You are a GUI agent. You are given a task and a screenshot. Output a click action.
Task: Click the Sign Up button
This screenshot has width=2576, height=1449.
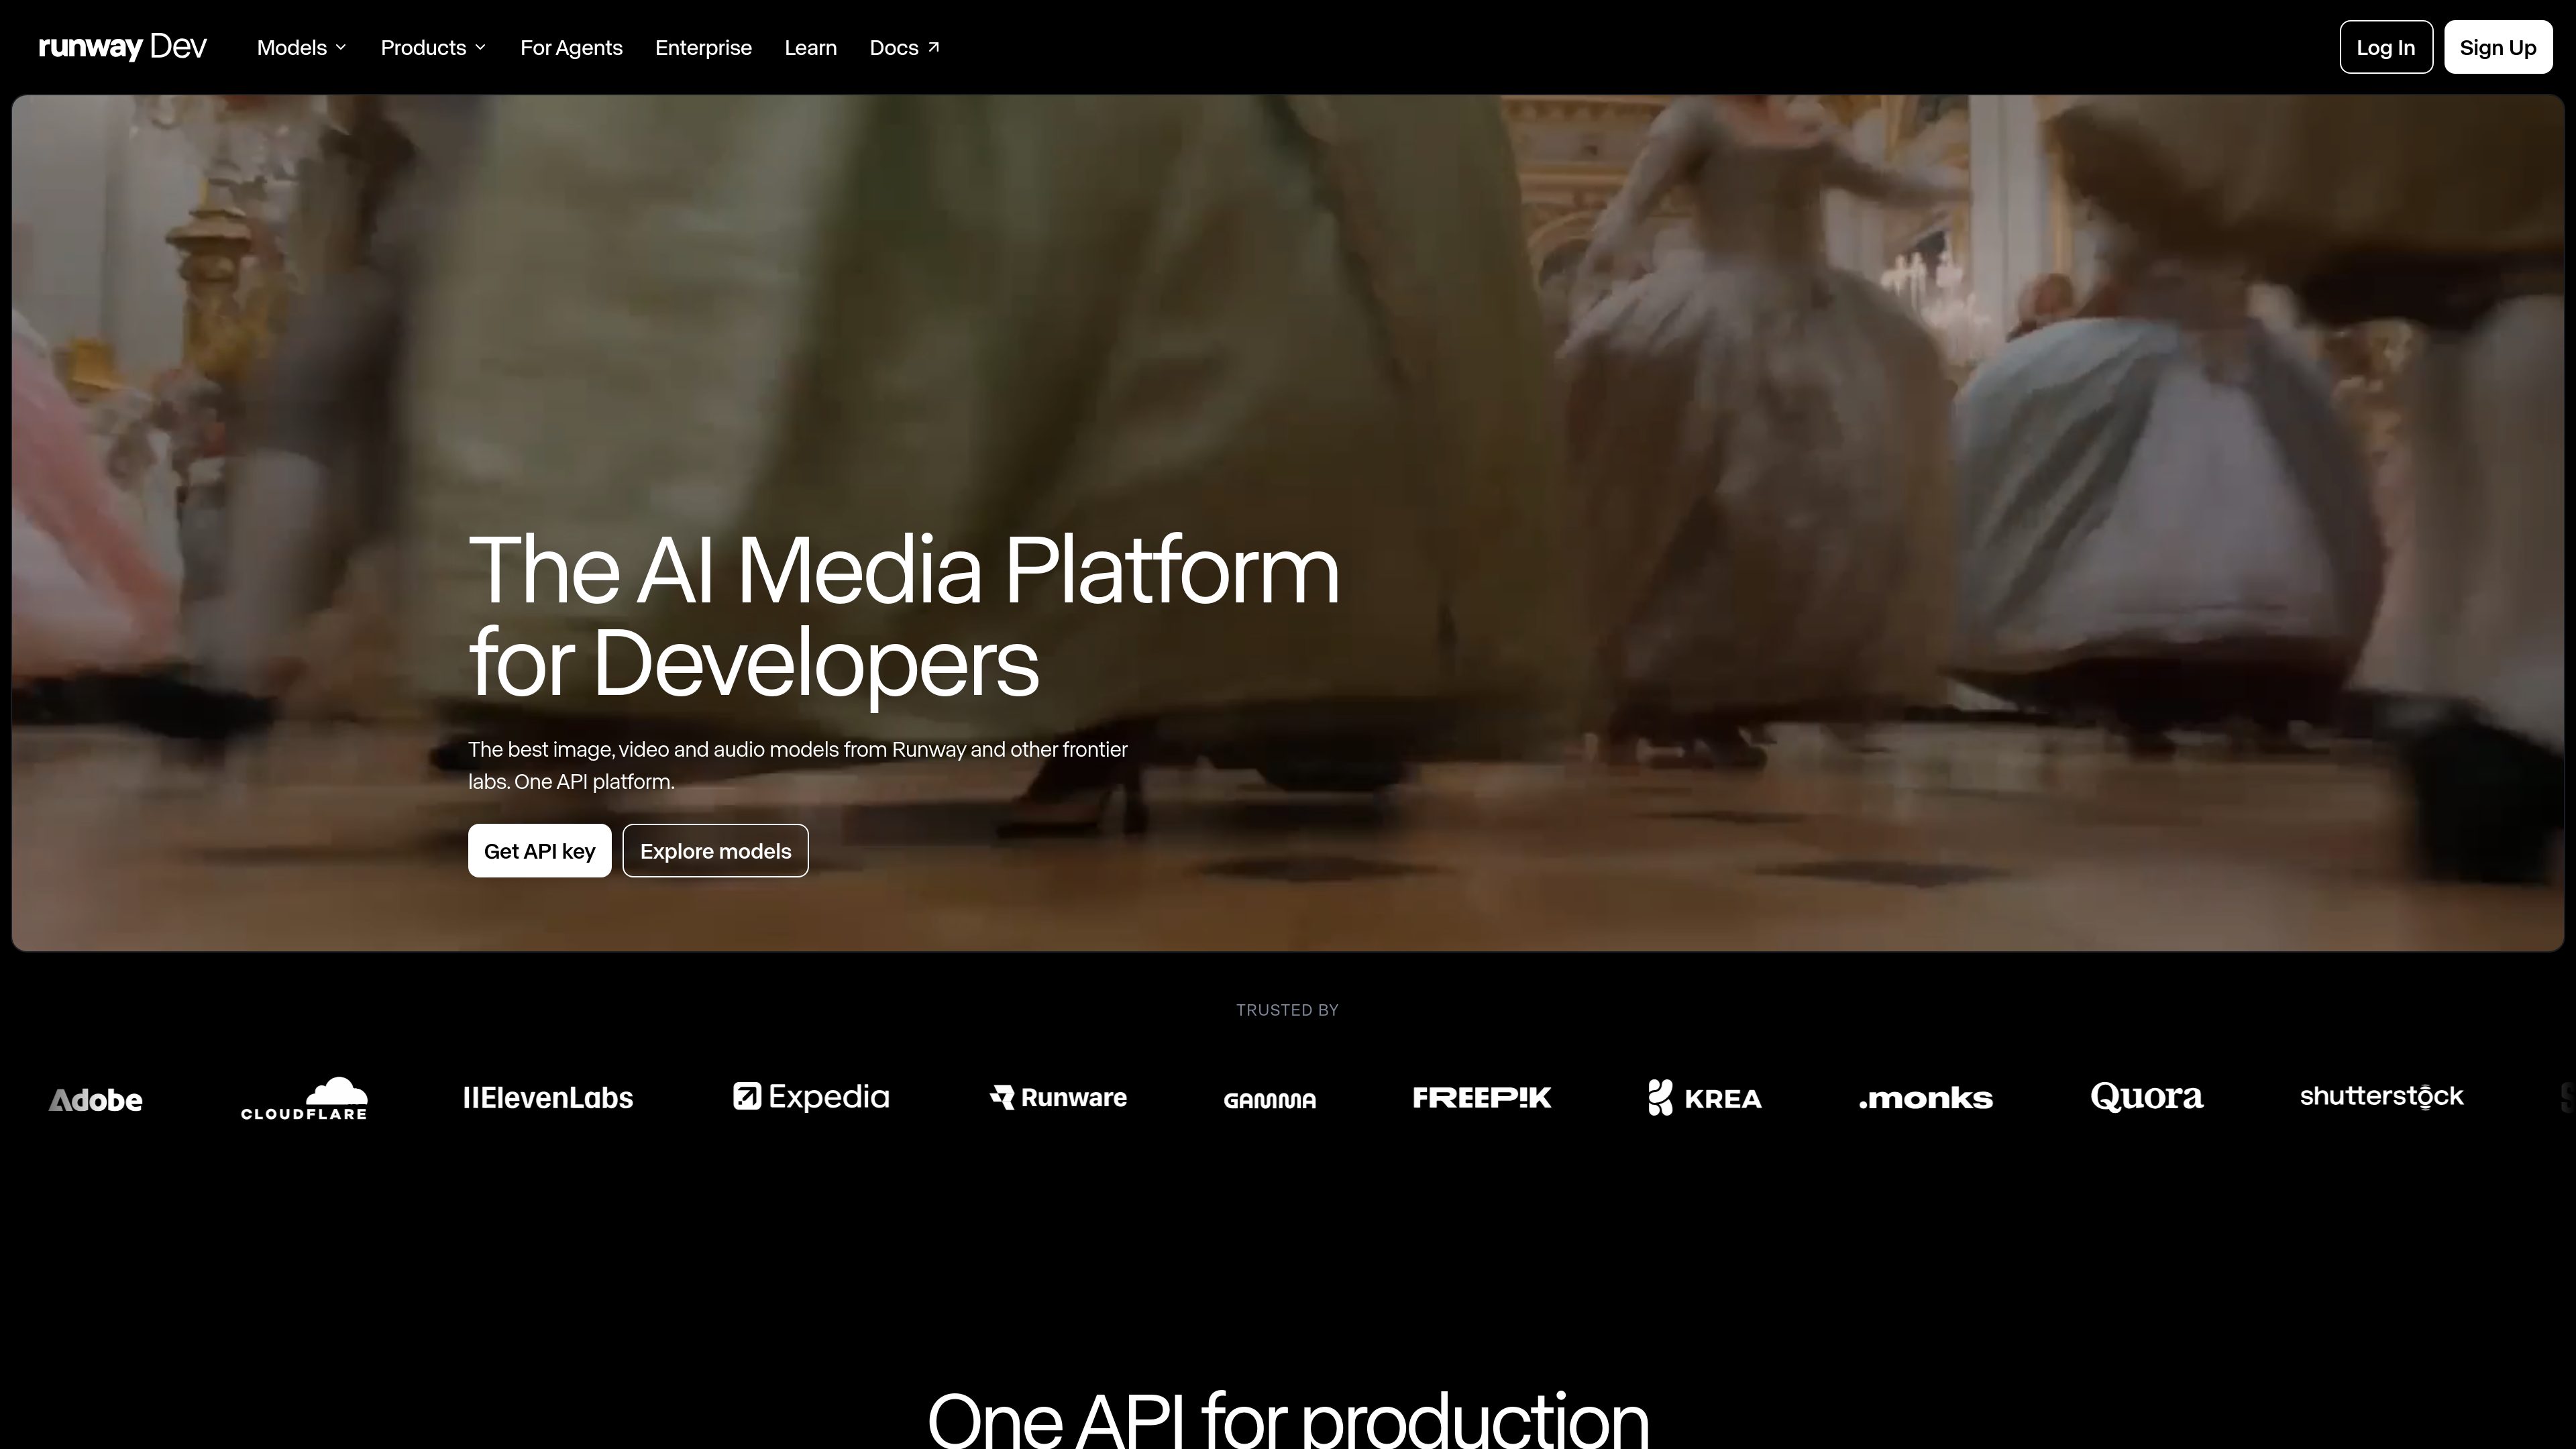[x=2498, y=47]
